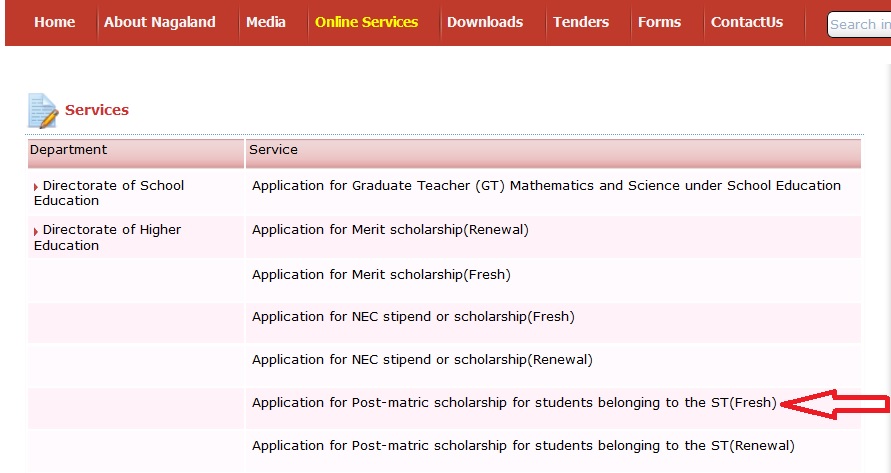Go to the Media menu
This screenshot has height=473, width=891.
coord(265,22)
